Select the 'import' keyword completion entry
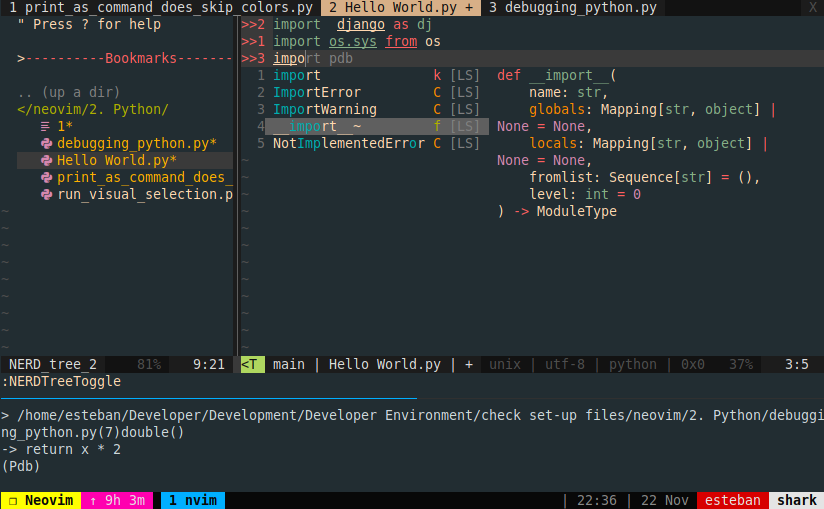This screenshot has width=824, height=509. (297, 76)
